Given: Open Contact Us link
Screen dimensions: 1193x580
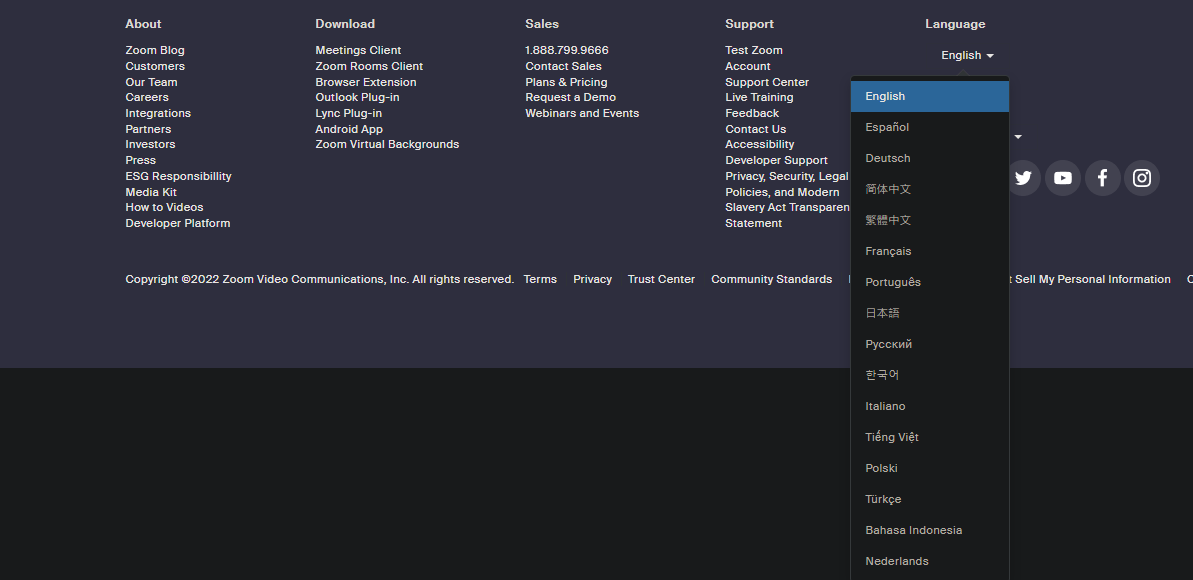Looking at the screenshot, I should 756,129.
